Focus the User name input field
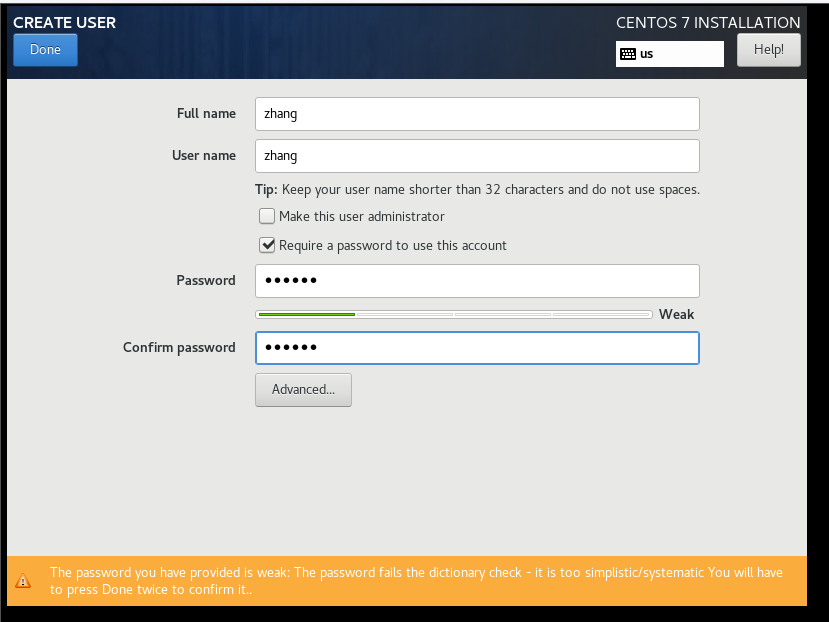 click(x=477, y=156)
